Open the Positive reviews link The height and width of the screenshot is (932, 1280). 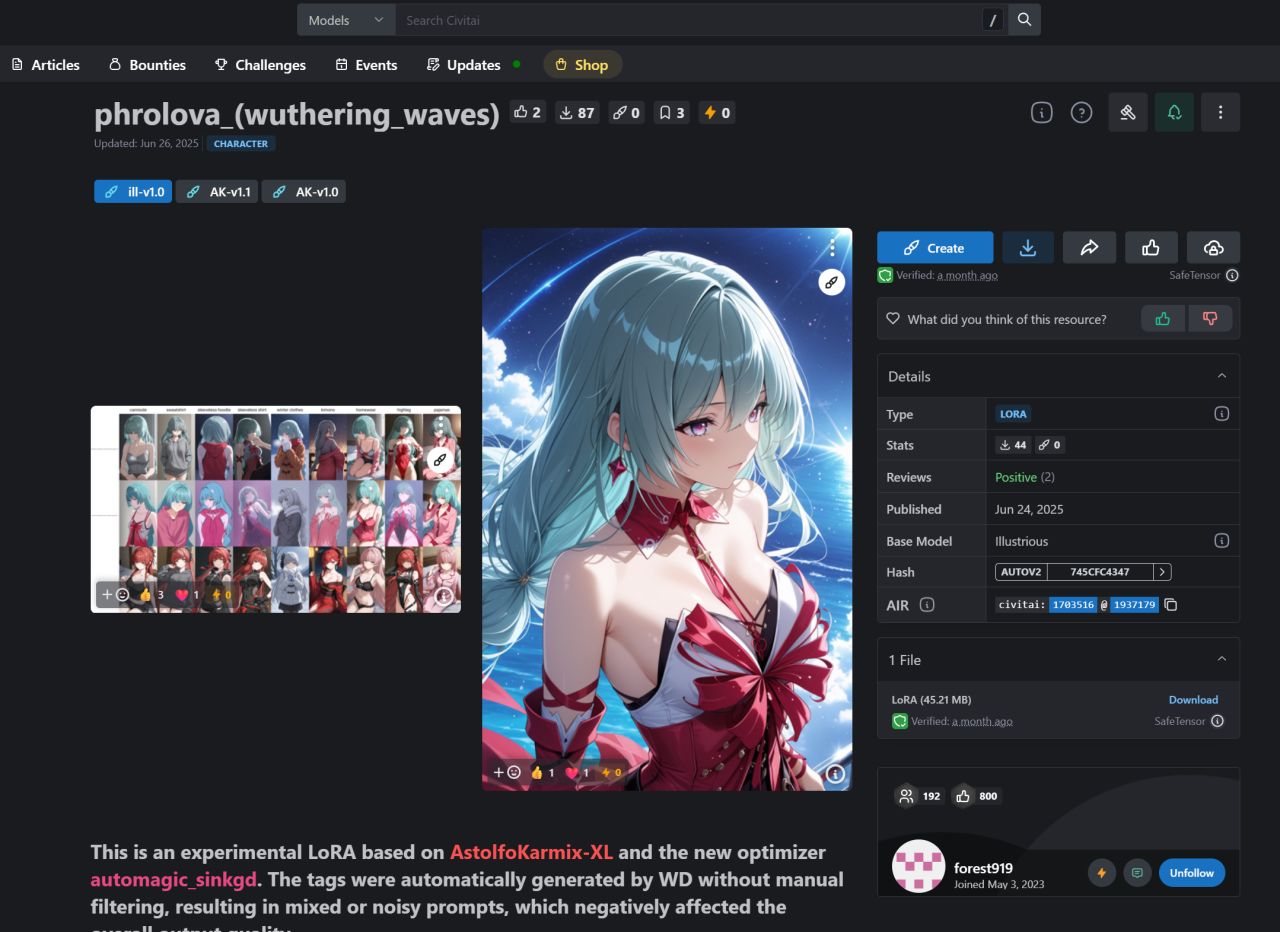[1015, 477]
